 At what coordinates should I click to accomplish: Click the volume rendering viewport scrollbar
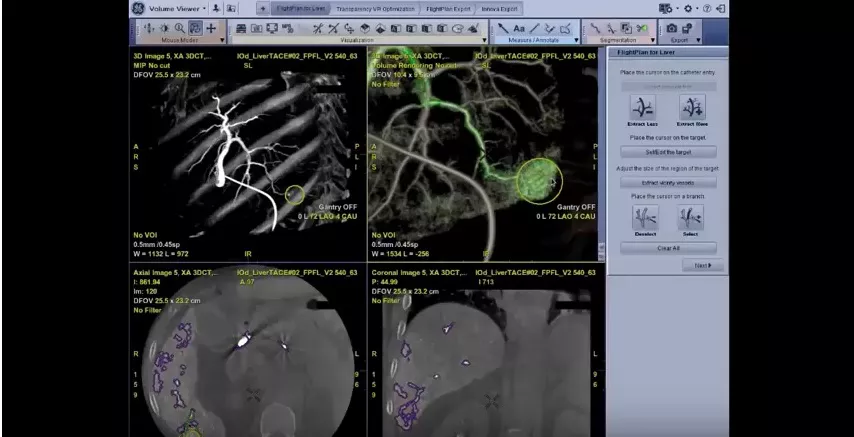[x=601, y=154]
